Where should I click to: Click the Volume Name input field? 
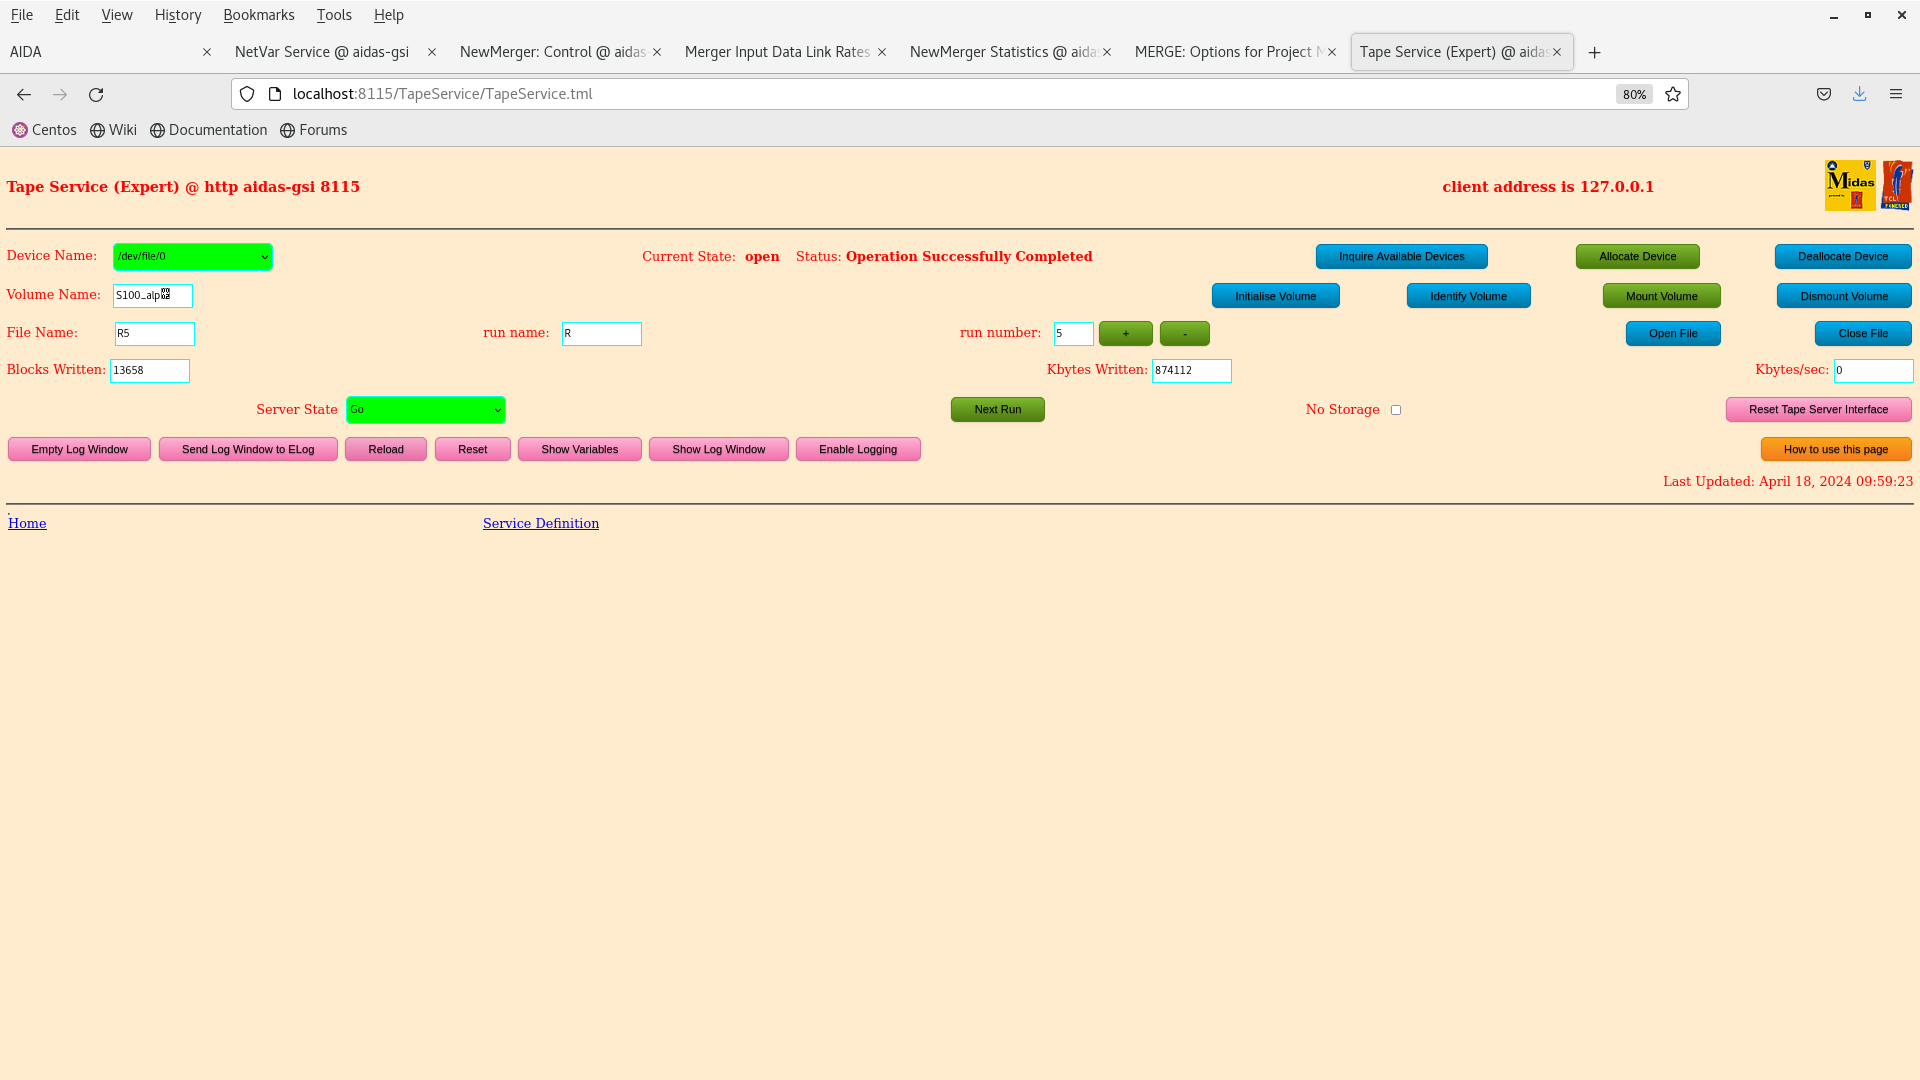click(152, 296)
